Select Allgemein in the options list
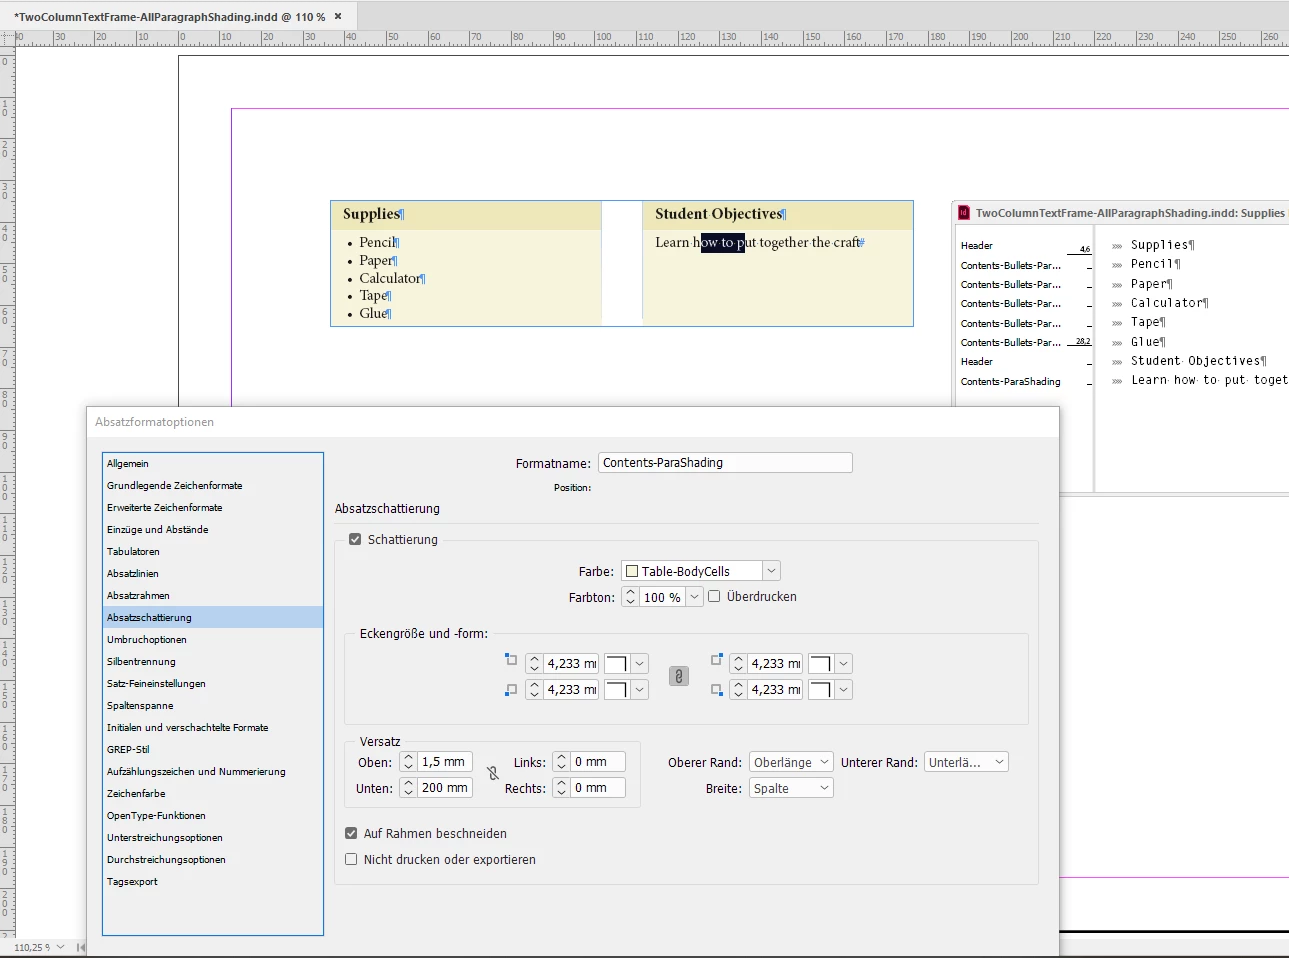 213,464
